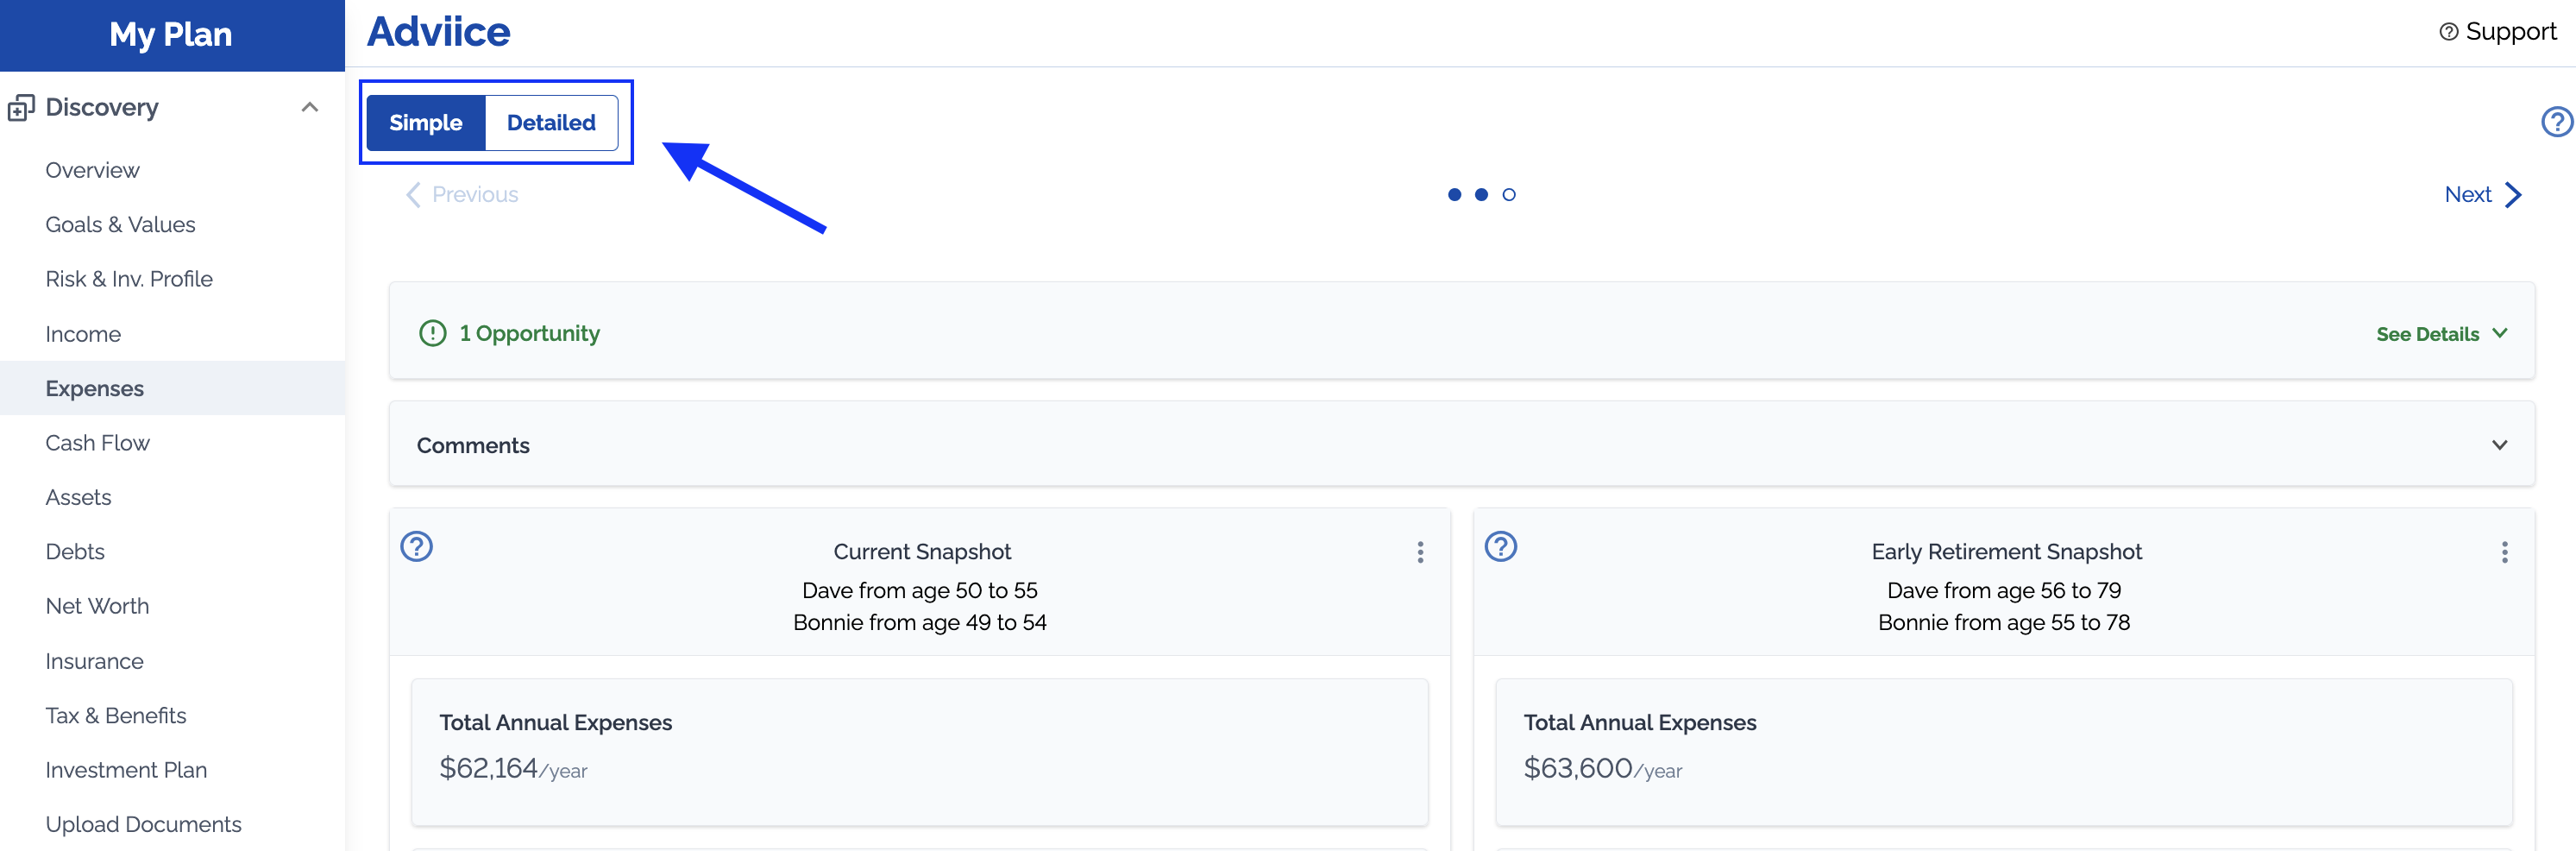Image resolution: width=2576 pixels, height=851 pixels.
Task: Open Risk & Inv. Profile page
Action: coord(129,279)
